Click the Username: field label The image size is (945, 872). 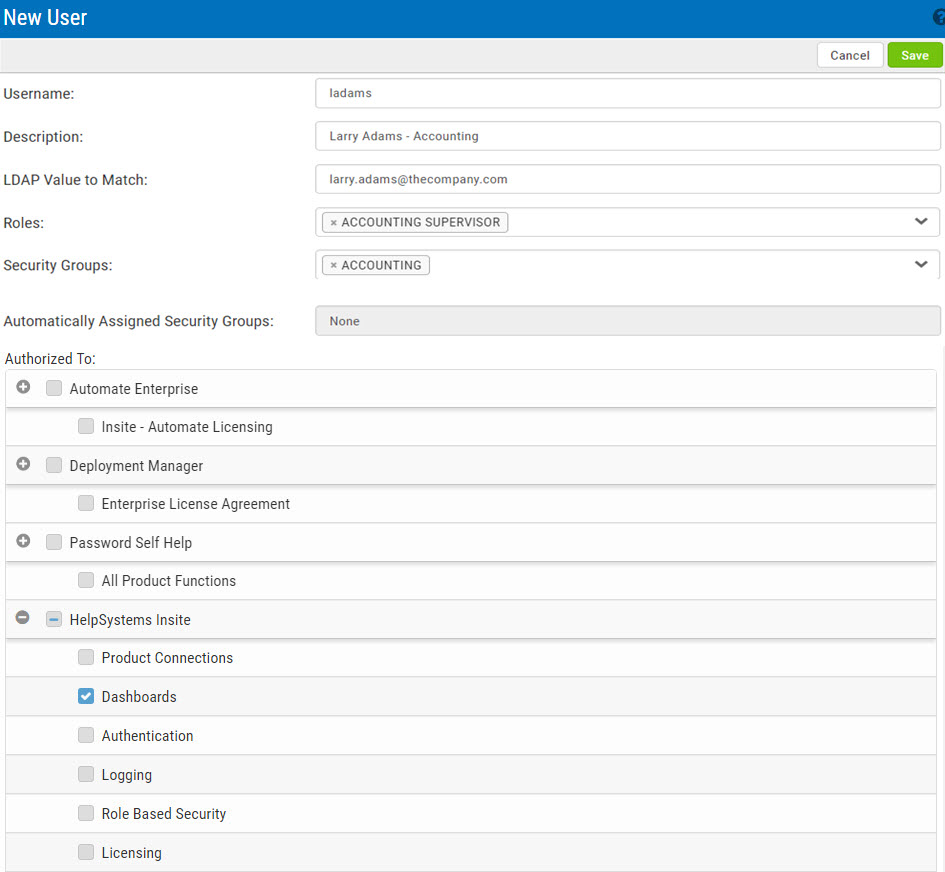click(x=39, y=94)
